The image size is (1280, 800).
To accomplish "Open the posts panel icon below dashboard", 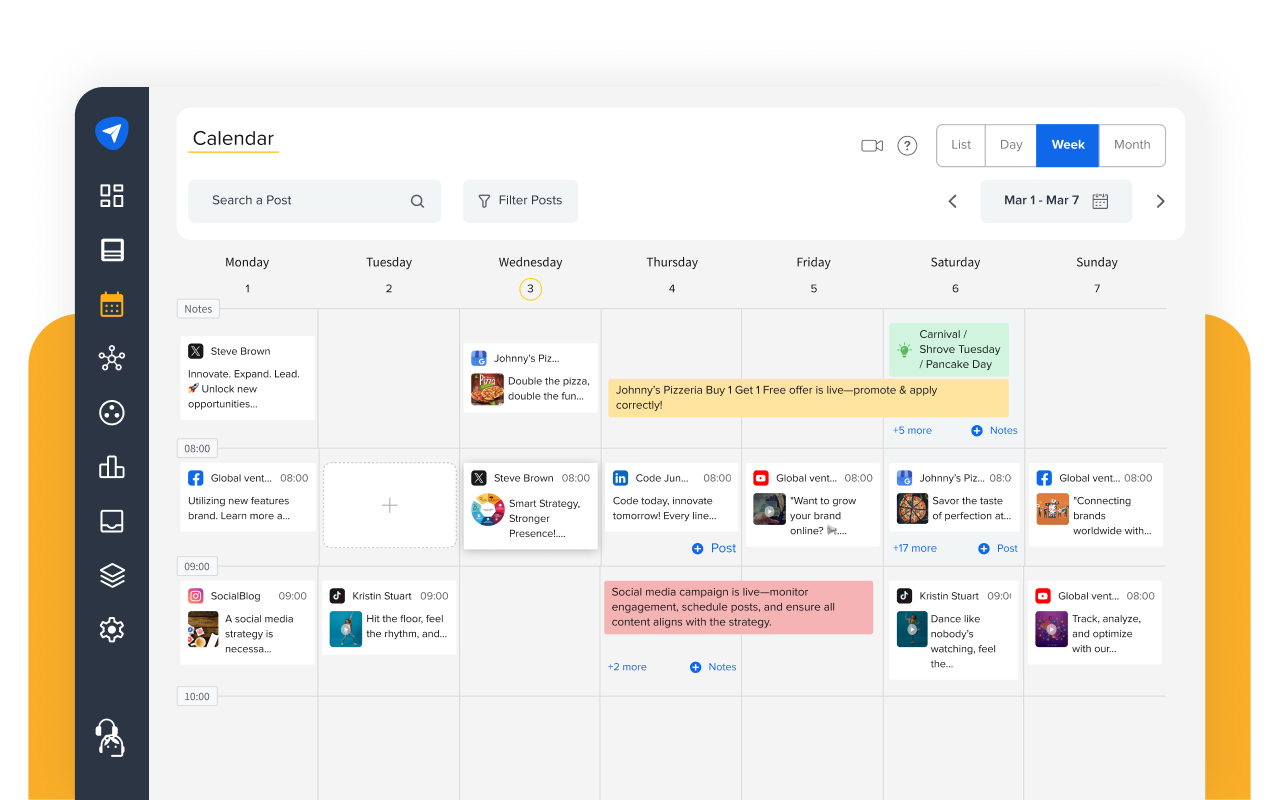I will (x=112, y=250).
